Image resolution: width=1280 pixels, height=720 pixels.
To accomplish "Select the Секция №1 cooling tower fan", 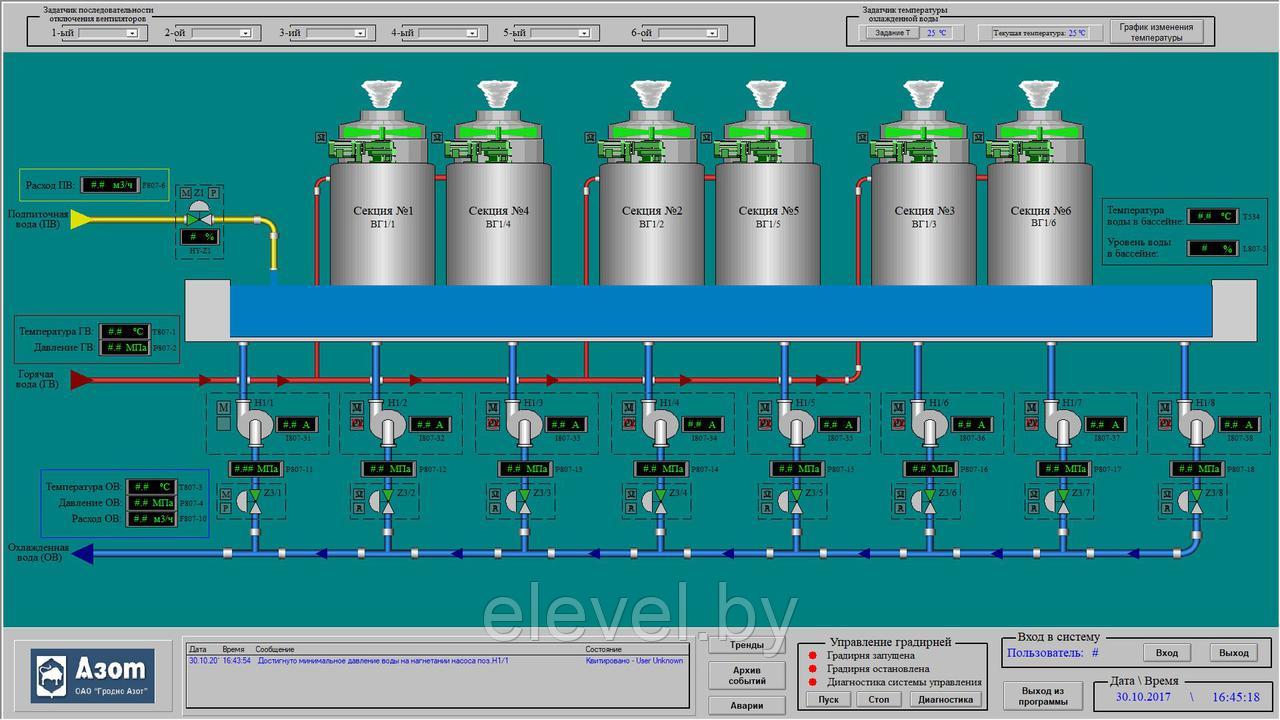I will tap(380, 132).
